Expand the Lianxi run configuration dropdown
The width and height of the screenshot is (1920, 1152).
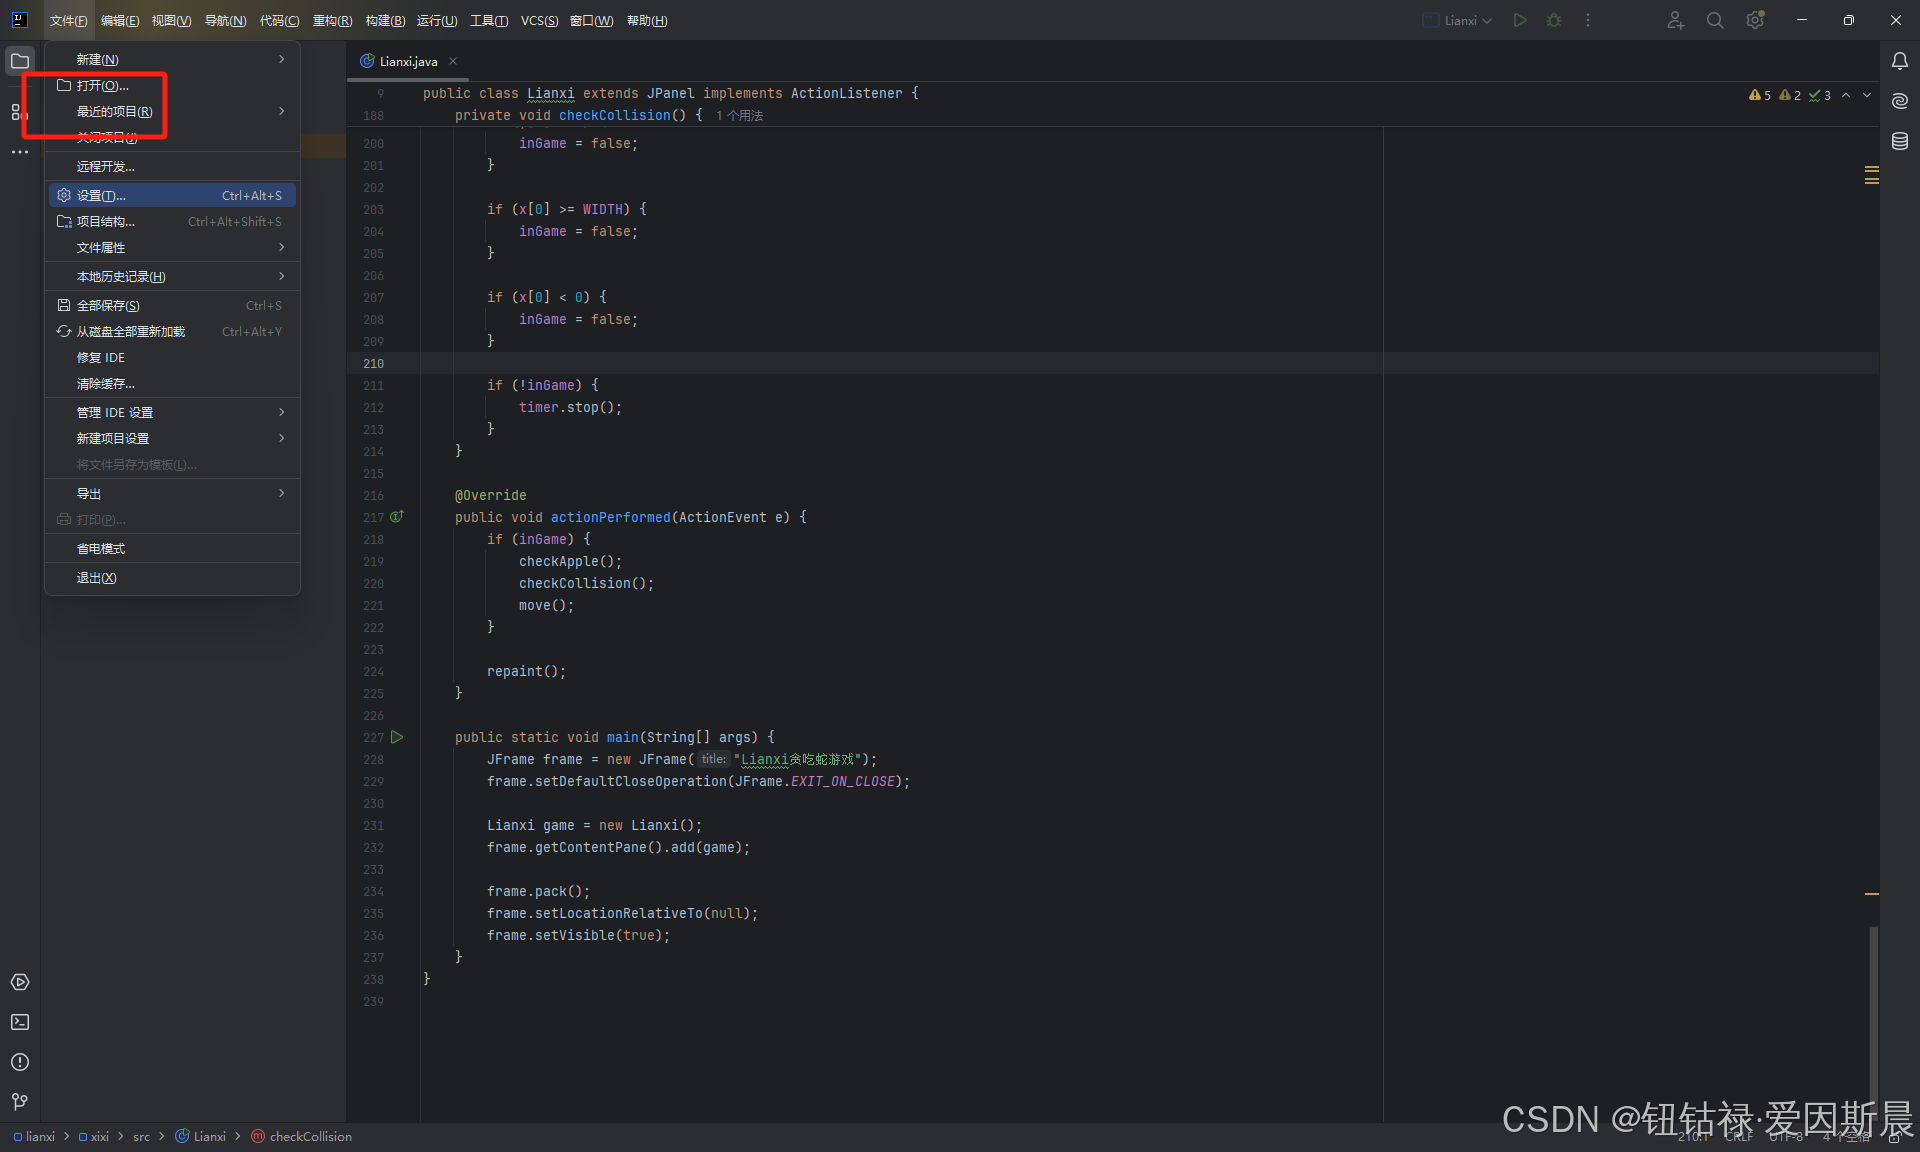1460,20
